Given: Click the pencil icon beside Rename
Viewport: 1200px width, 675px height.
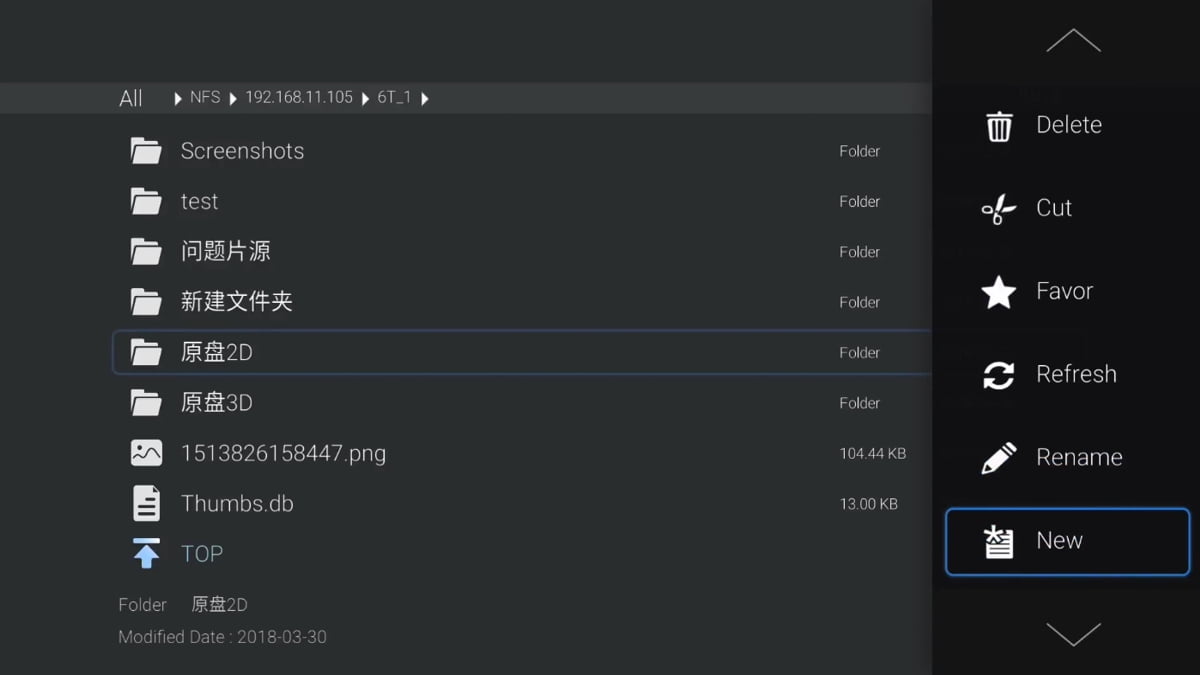Looking at the screenshot, I should (x=997, y=457).
